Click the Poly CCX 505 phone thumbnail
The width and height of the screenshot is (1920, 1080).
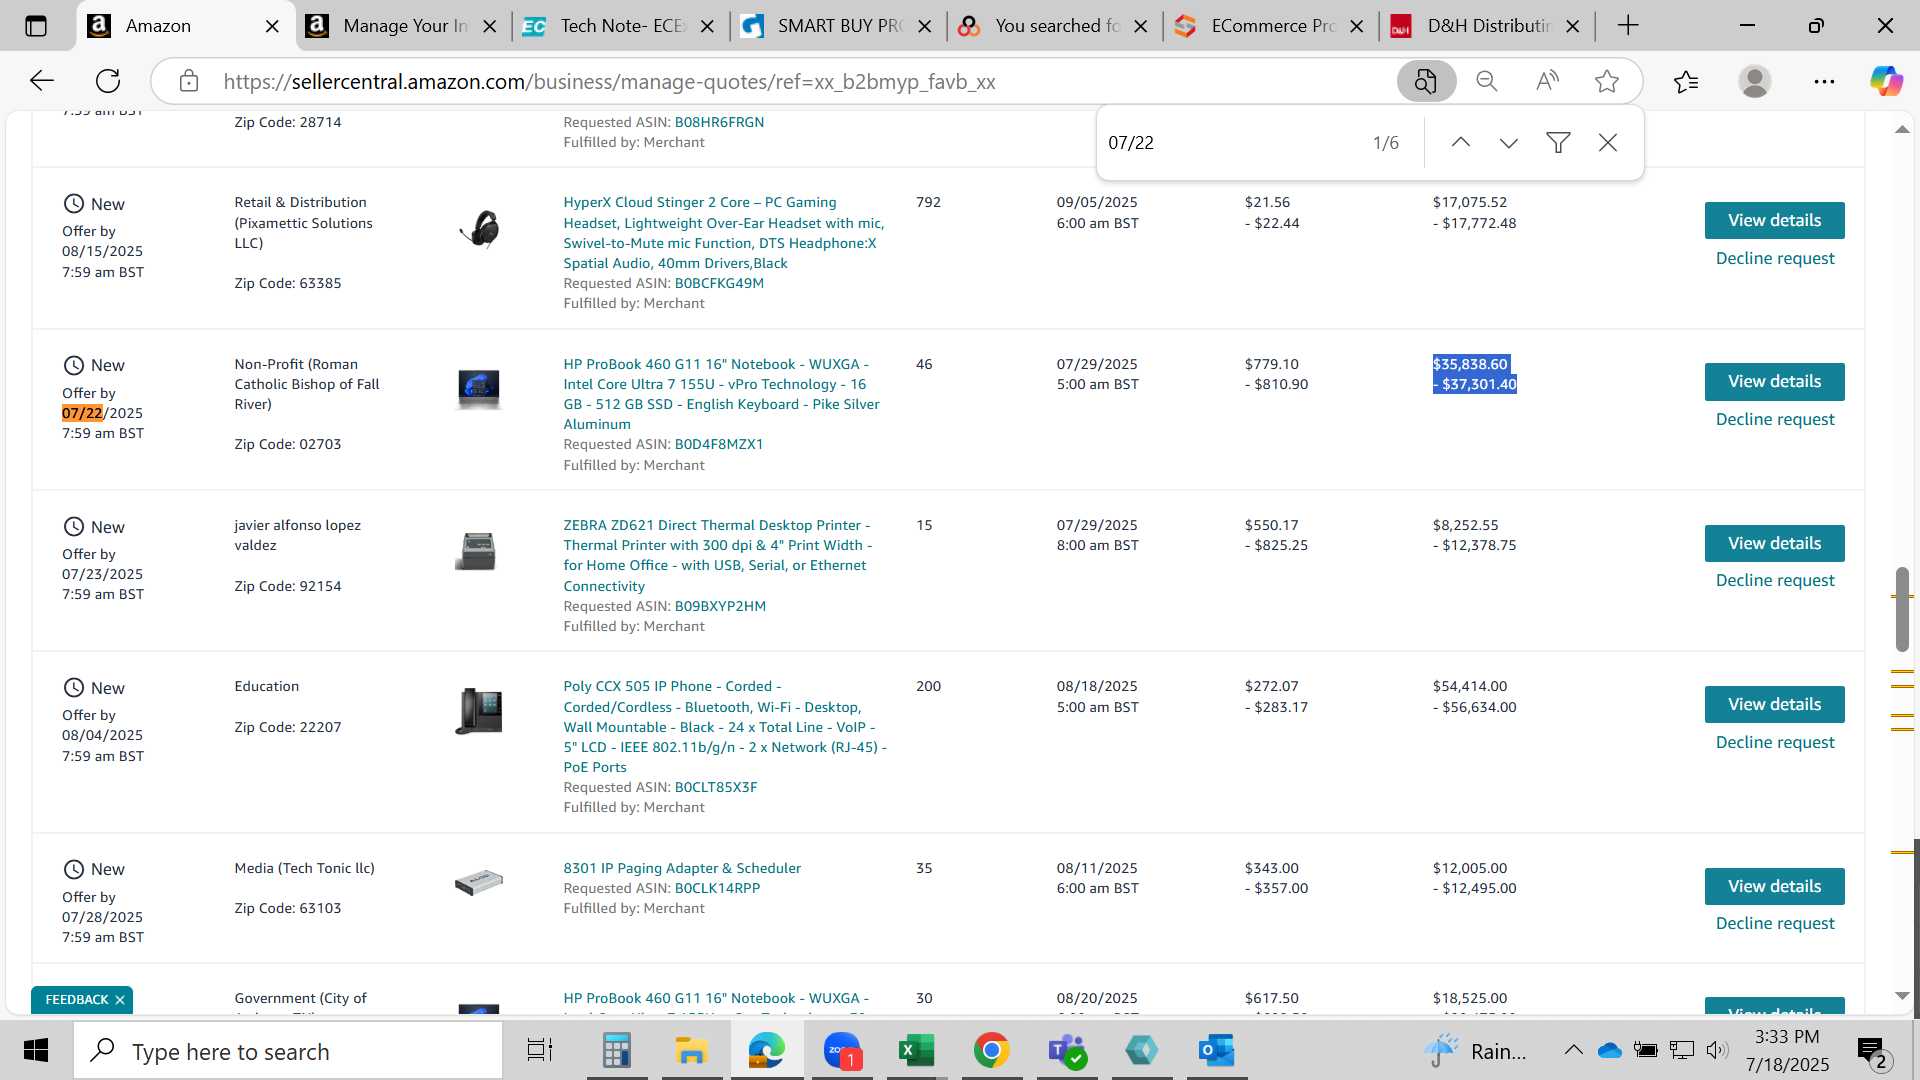tap(479, 711)
